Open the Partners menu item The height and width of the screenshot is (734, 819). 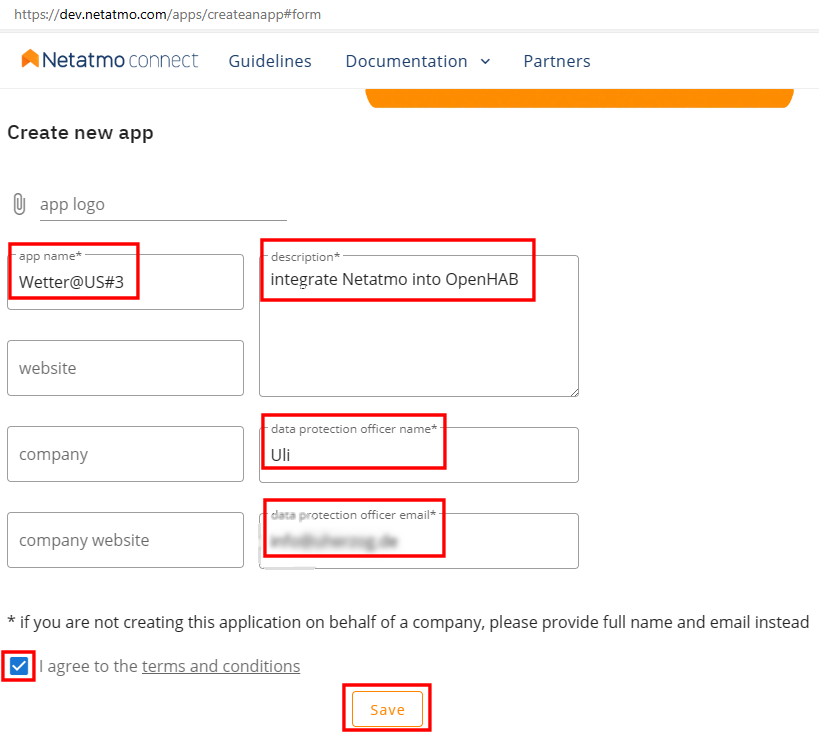click(x=557, y=61)
